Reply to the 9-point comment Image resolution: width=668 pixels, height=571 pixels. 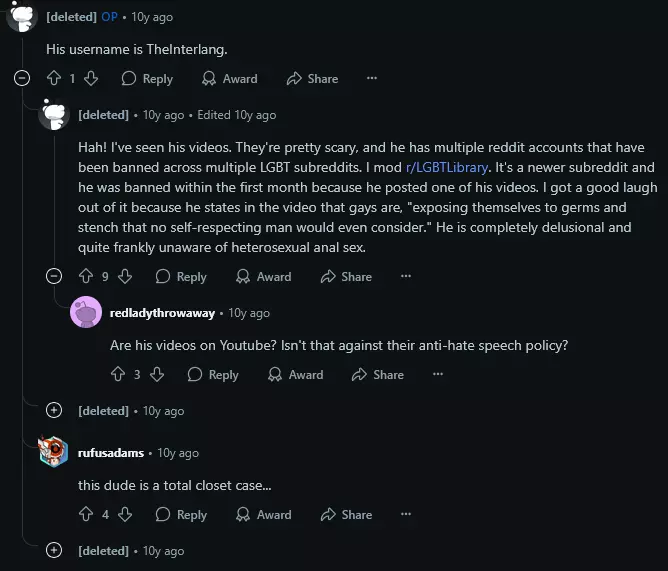click(x=180, y=276)
